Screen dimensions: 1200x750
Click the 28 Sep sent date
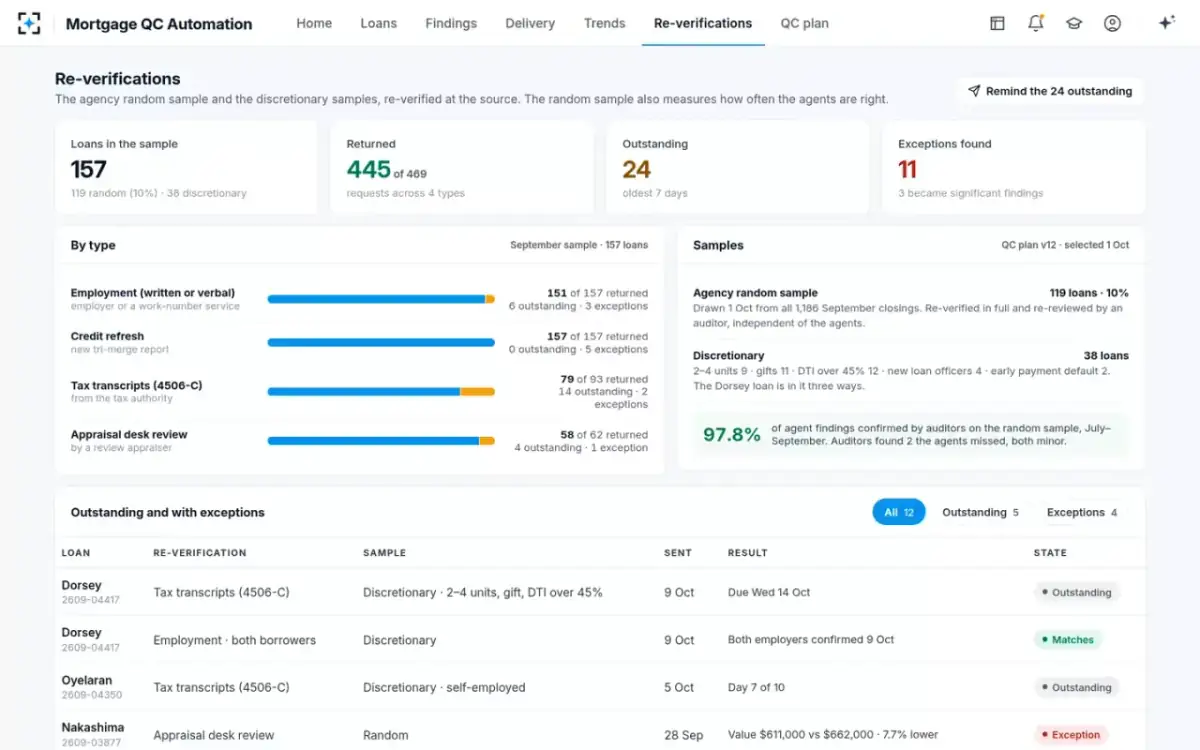[685, 735]
